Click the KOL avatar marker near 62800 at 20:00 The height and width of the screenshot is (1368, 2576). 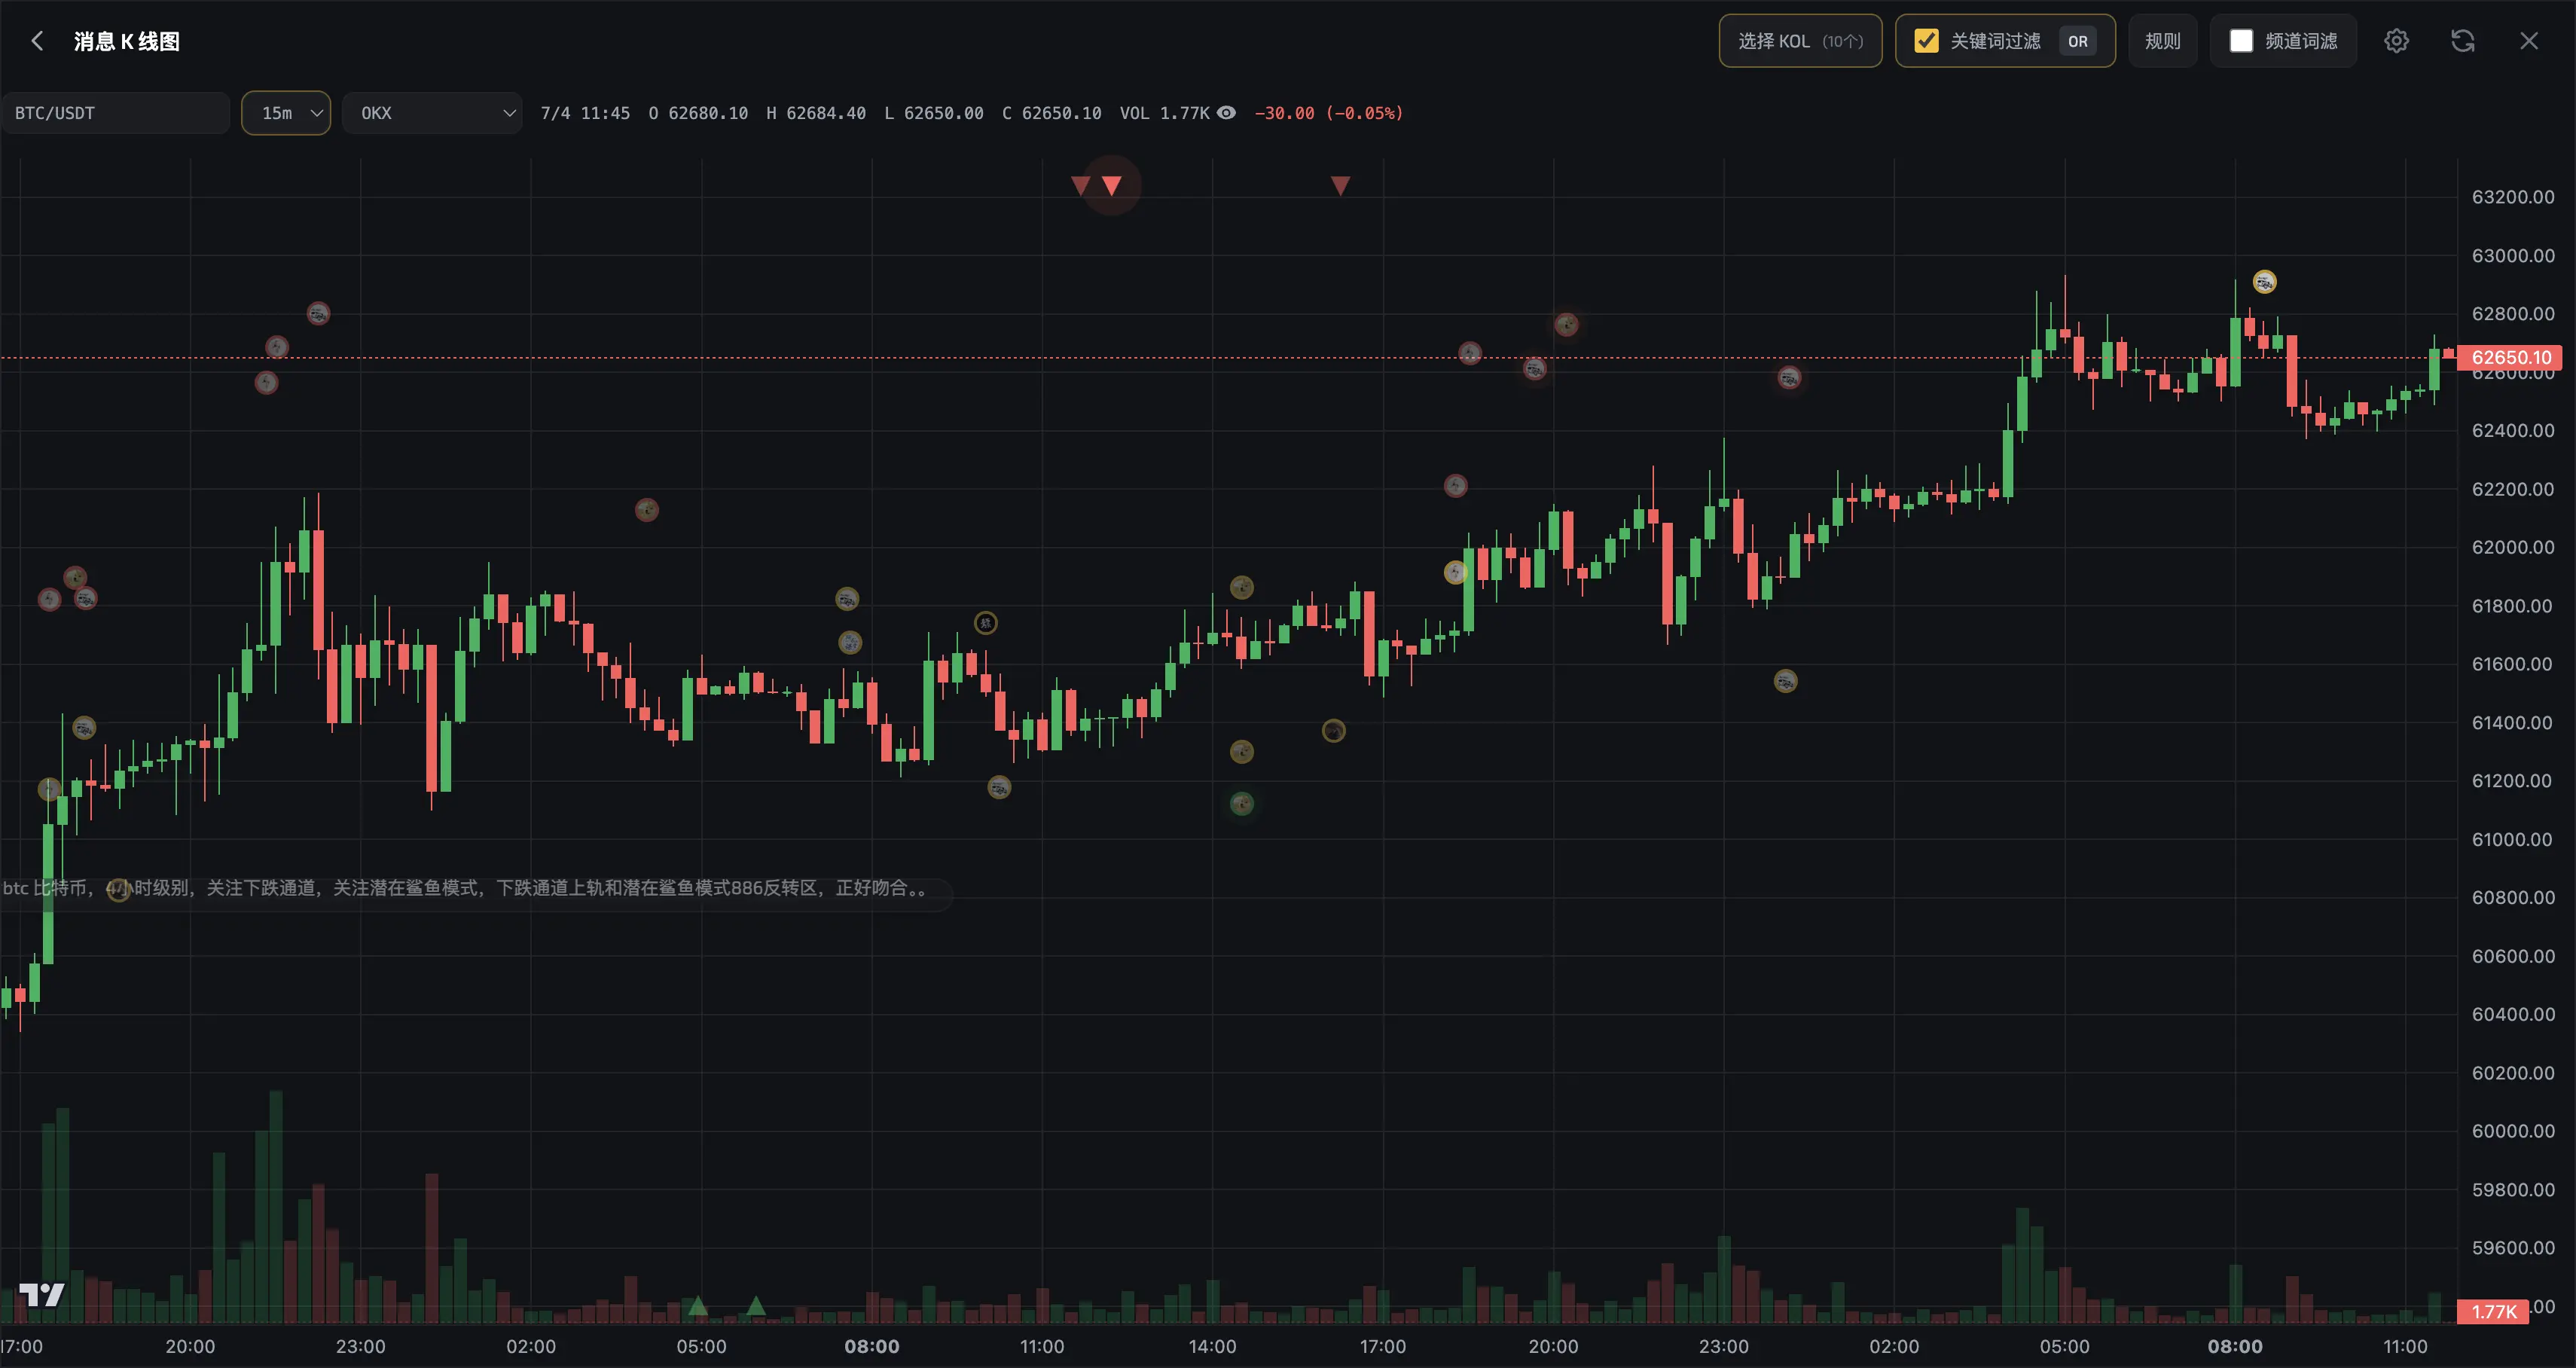[x=1565, y=324]
